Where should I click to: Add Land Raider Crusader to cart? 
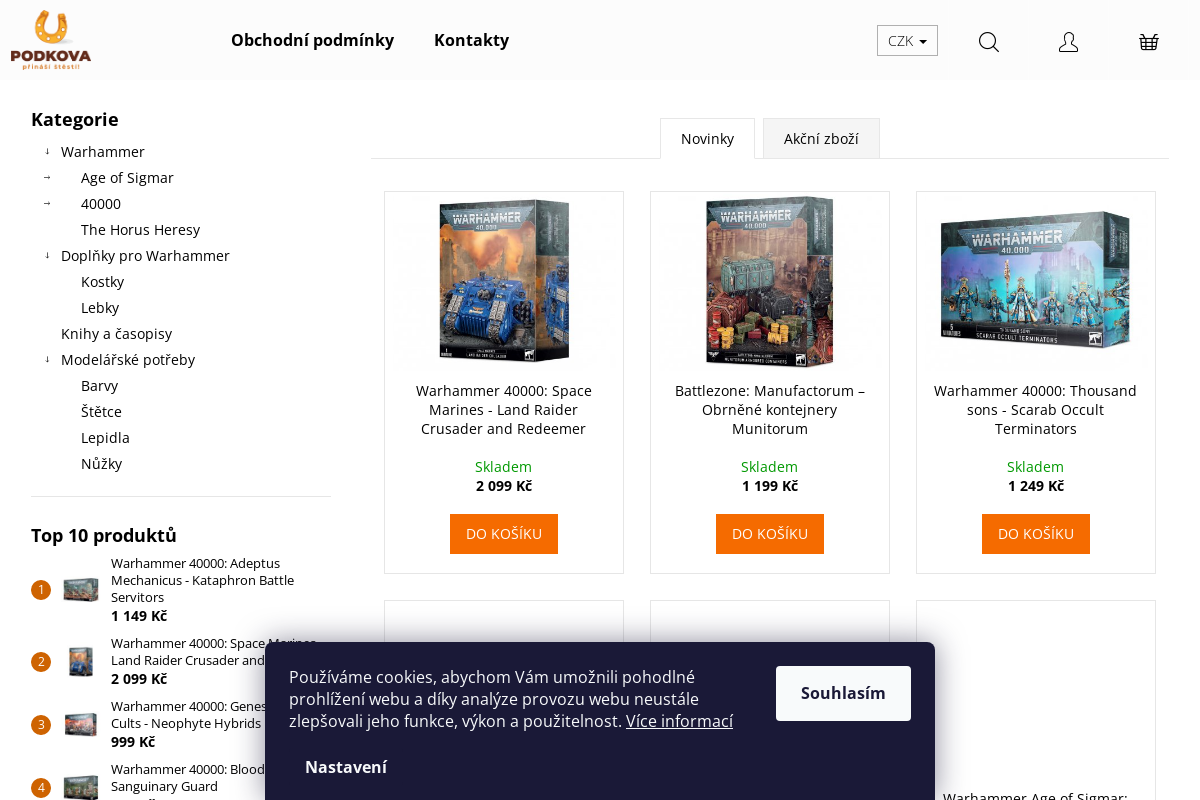[503, 534]
